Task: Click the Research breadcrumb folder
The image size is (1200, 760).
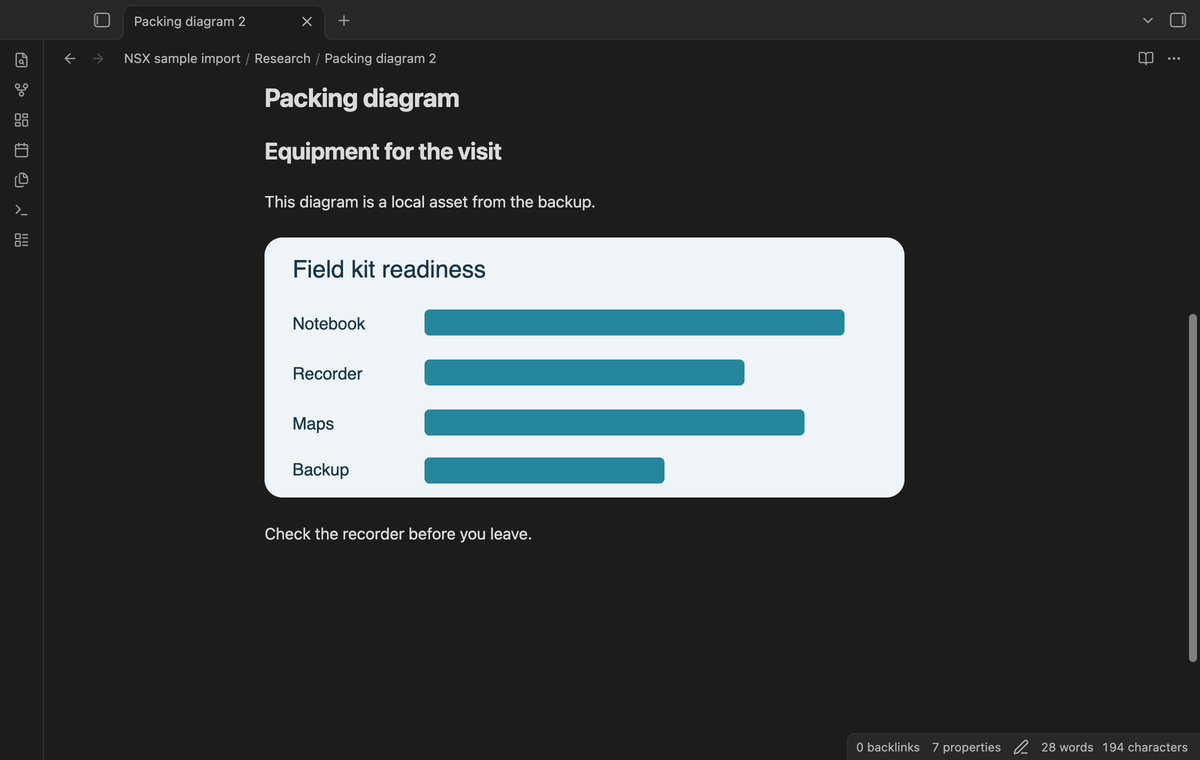Action: pos(282,58)
